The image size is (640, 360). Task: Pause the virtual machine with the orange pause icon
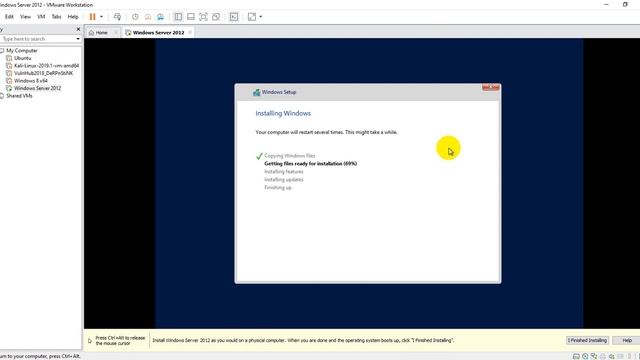click(x=93, y=17)
